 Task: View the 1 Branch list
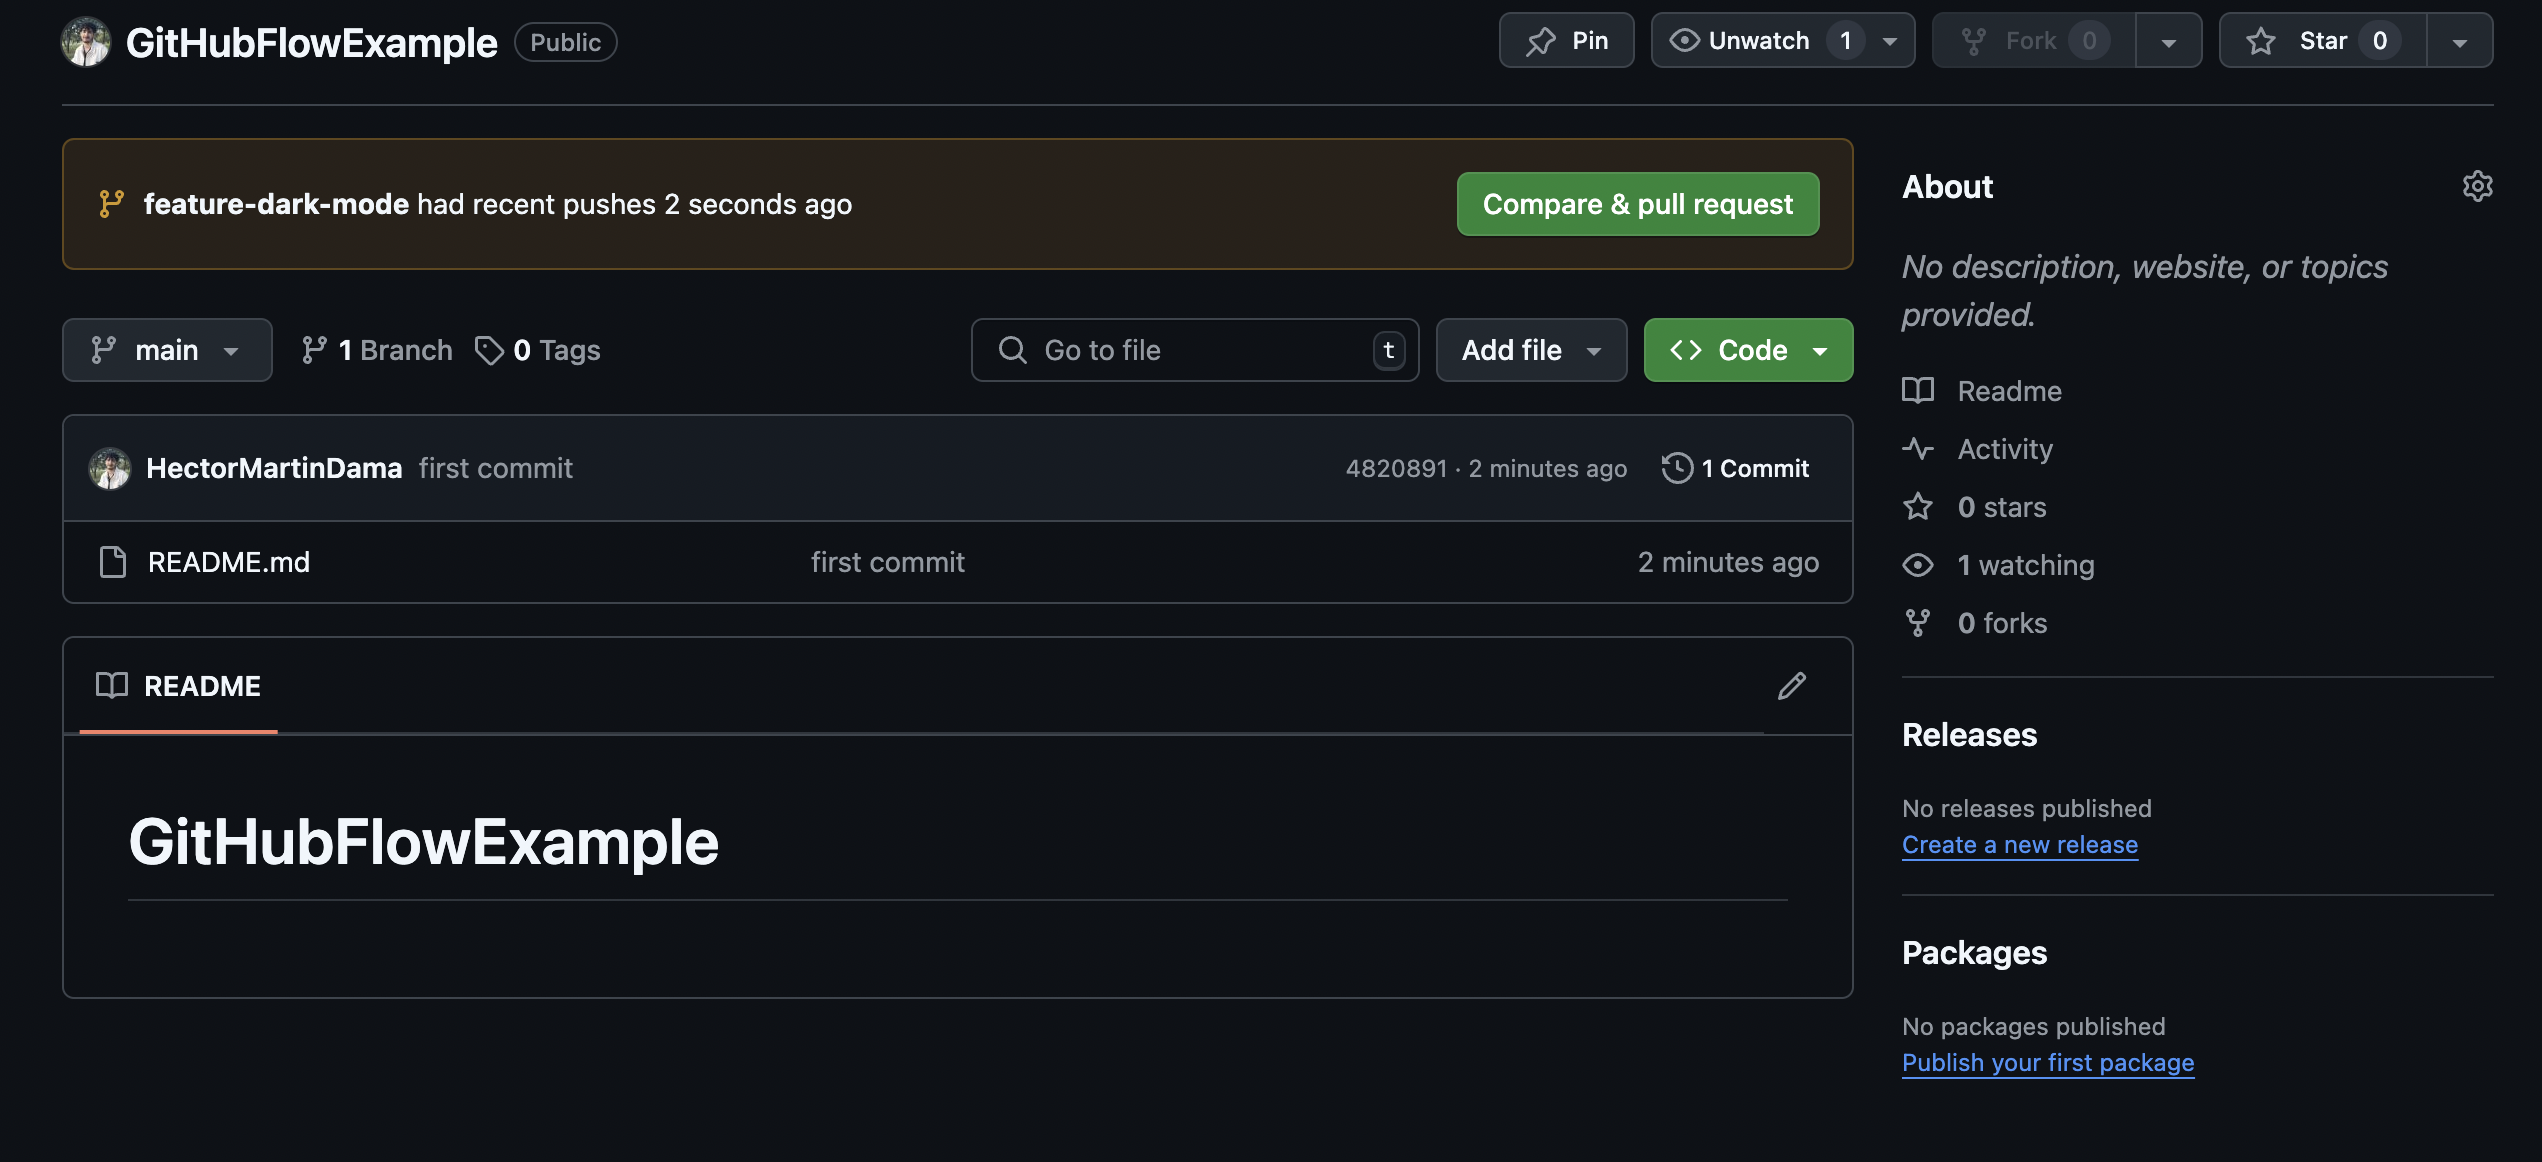(377, 350)
